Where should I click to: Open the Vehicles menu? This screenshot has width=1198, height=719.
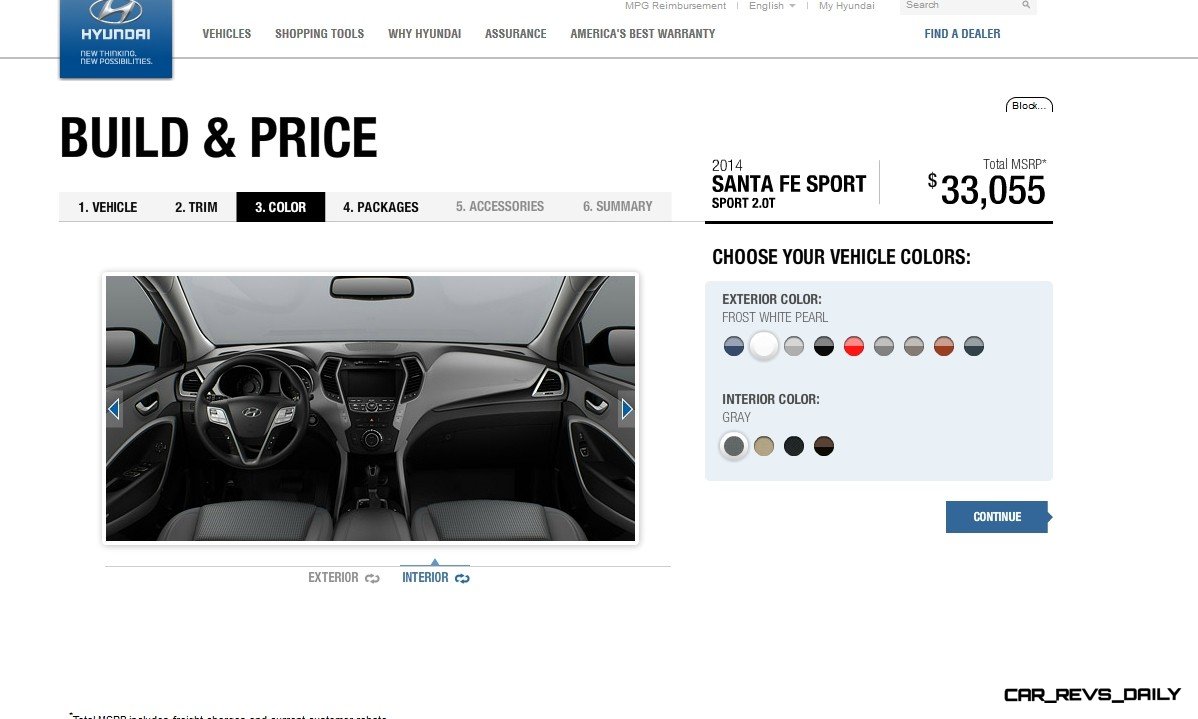(x=227, y=34)
